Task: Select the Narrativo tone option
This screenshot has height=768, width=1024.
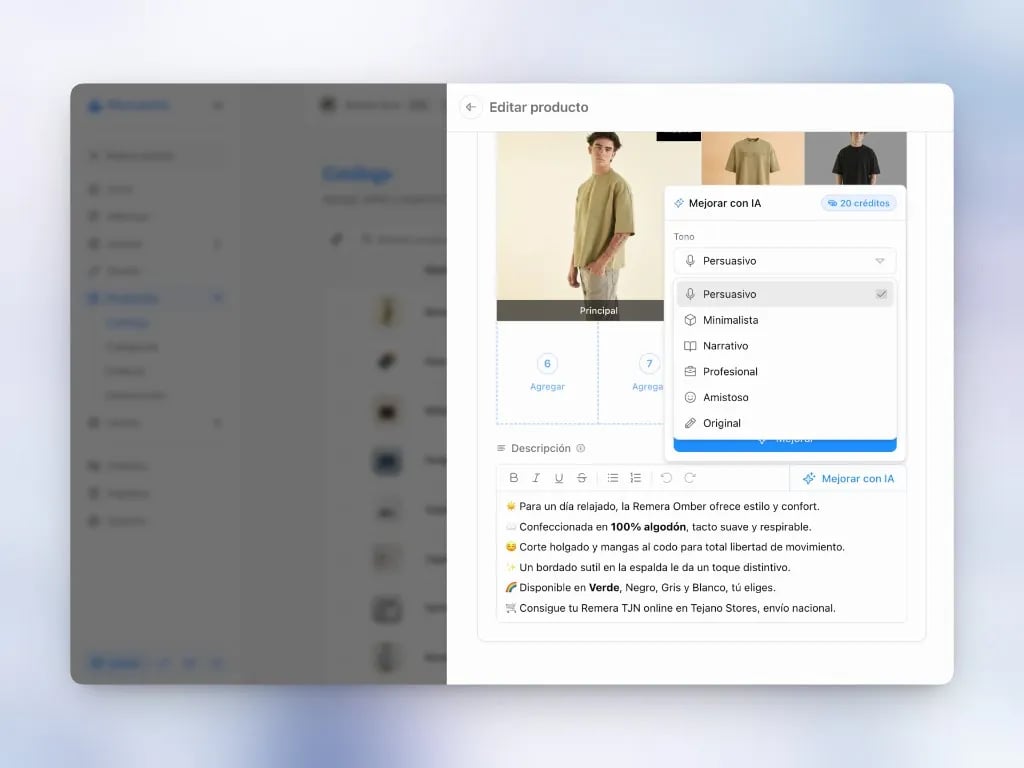Action: coord(784,345)
